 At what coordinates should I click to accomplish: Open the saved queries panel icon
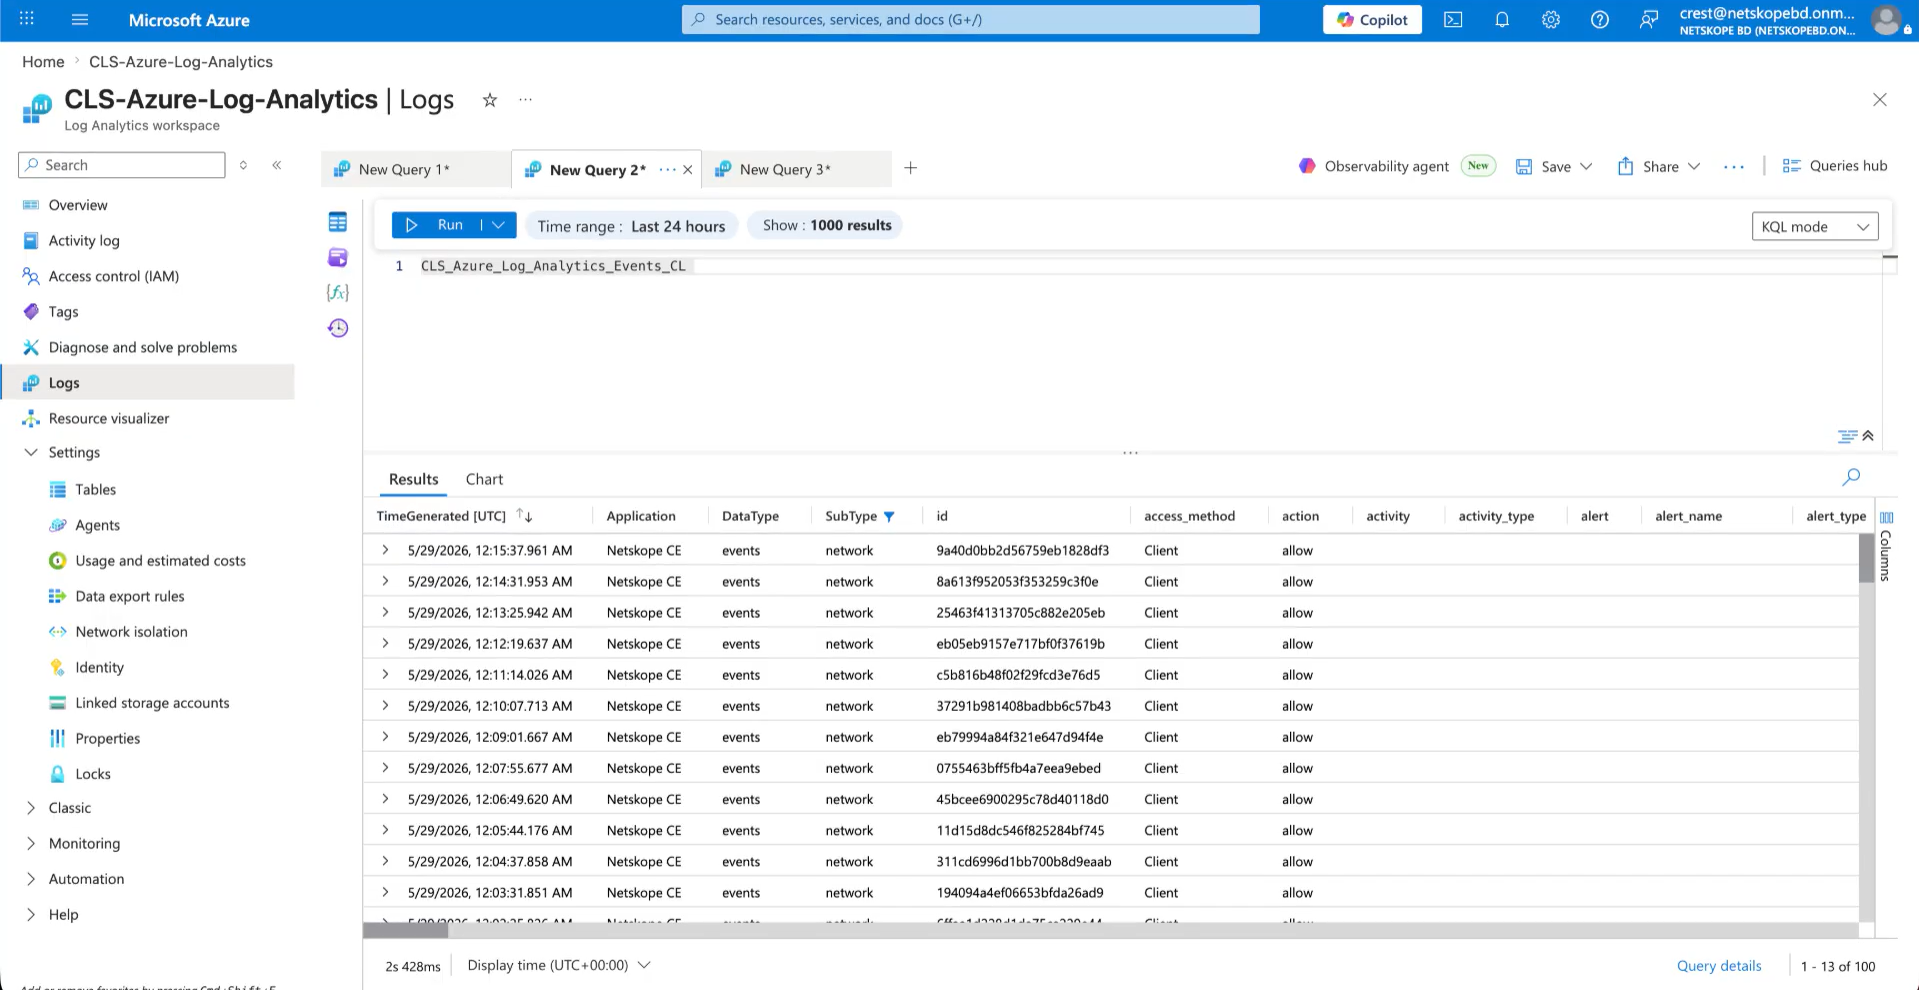tap(338, 257)
